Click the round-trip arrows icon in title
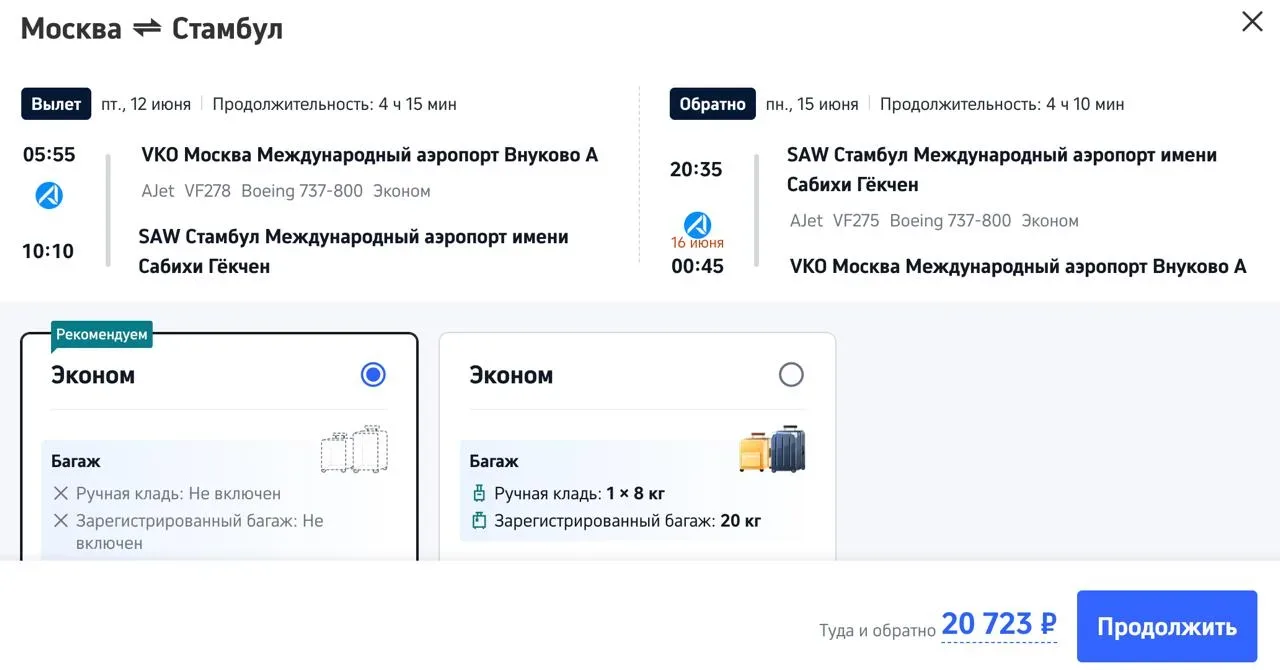The width and height of the screenshot is (1280, 670). pos(147,29)
